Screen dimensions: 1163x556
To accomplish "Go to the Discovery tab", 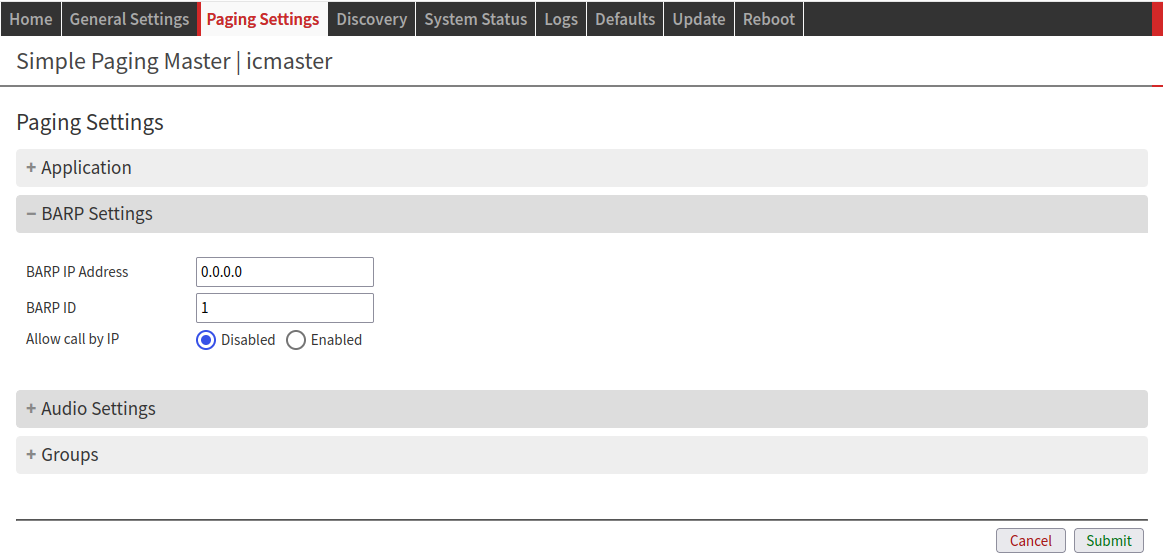I will (x=371, y=19).
